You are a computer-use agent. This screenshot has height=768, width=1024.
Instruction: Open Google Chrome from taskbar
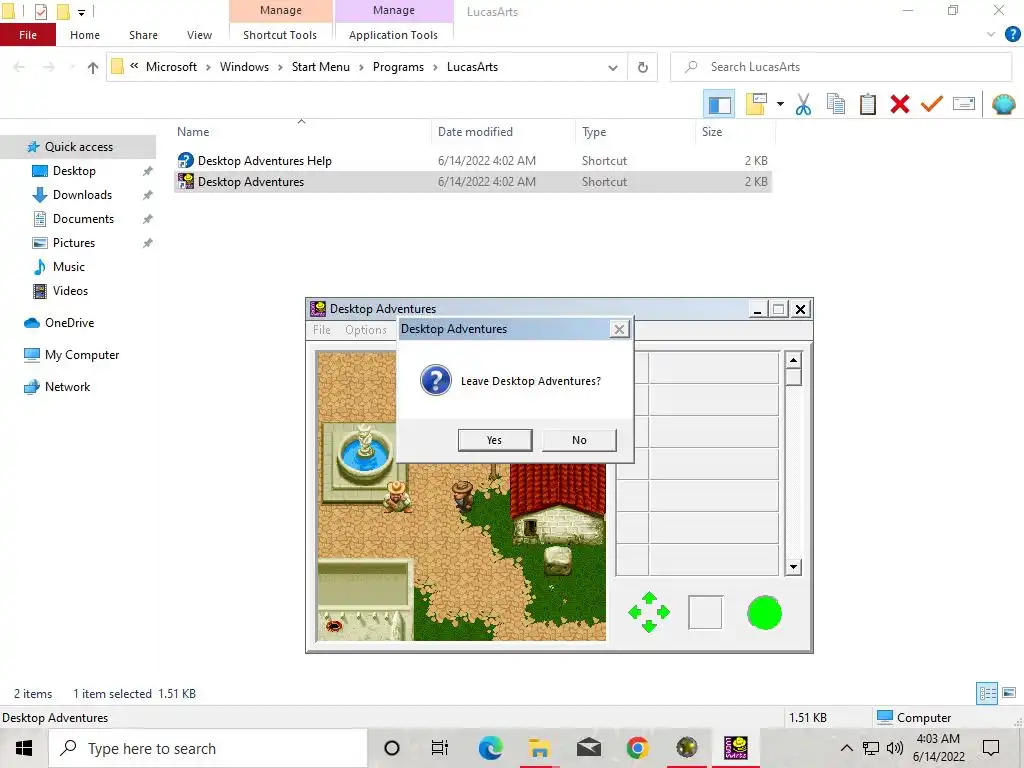[x=637, y=748]
